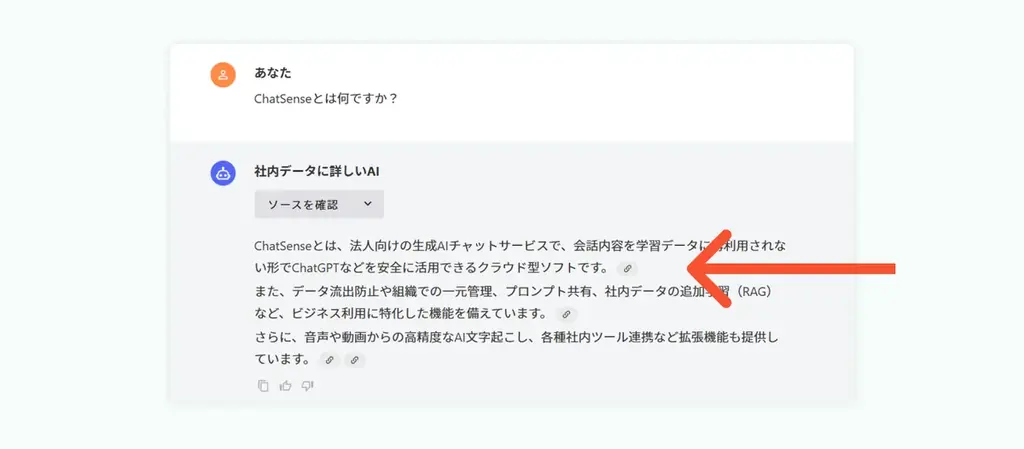Select the あなた sender name
Image resolution: width=1024 pixels, height=449 pixels.
coord(273,73)
